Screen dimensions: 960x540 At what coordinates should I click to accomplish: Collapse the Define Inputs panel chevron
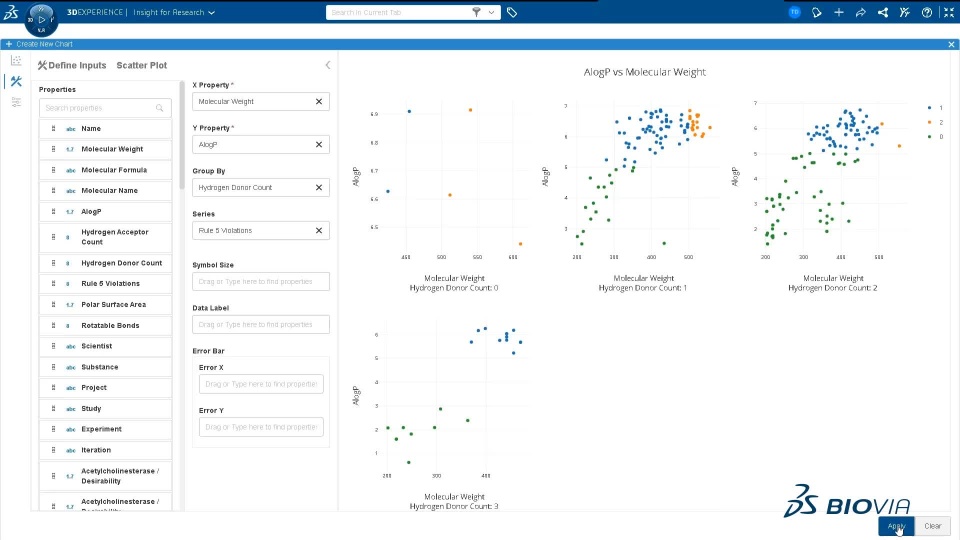pos(328,66)
